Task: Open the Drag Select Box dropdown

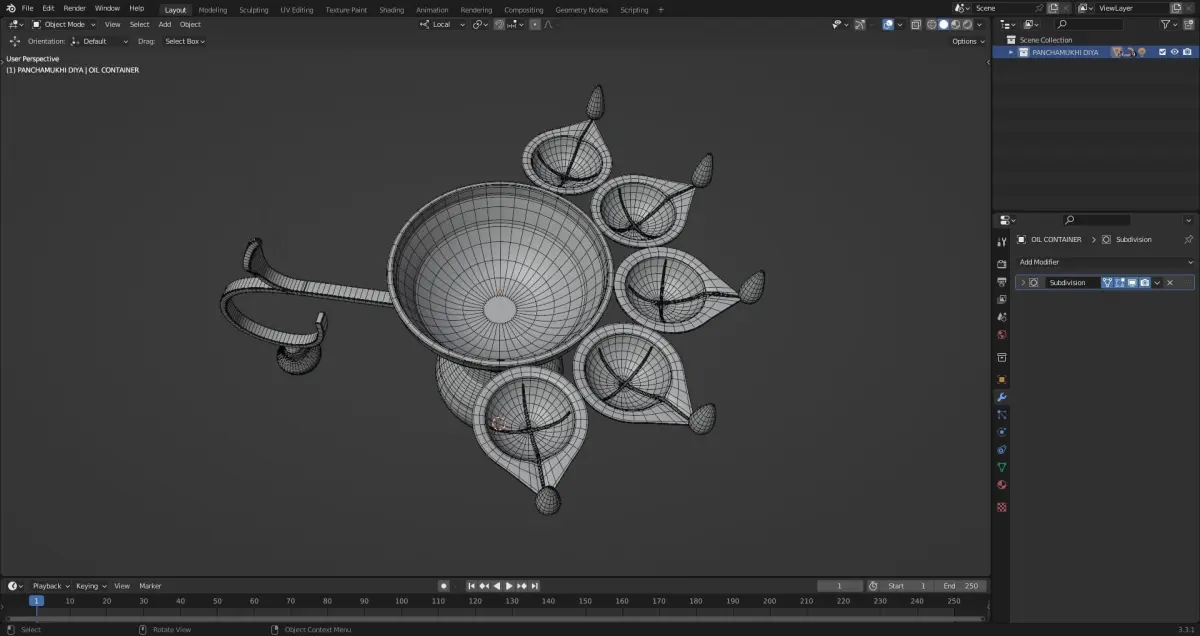Action: [185, 41]
